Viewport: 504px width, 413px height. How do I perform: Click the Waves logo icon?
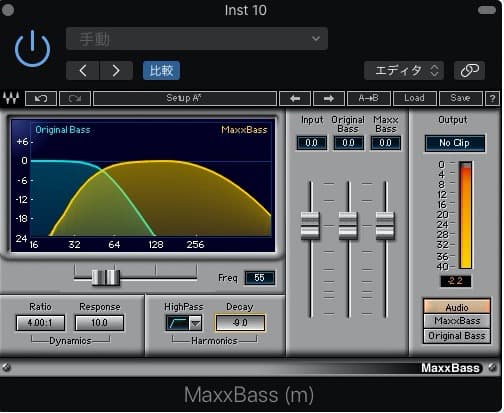(x=11, y=98)
